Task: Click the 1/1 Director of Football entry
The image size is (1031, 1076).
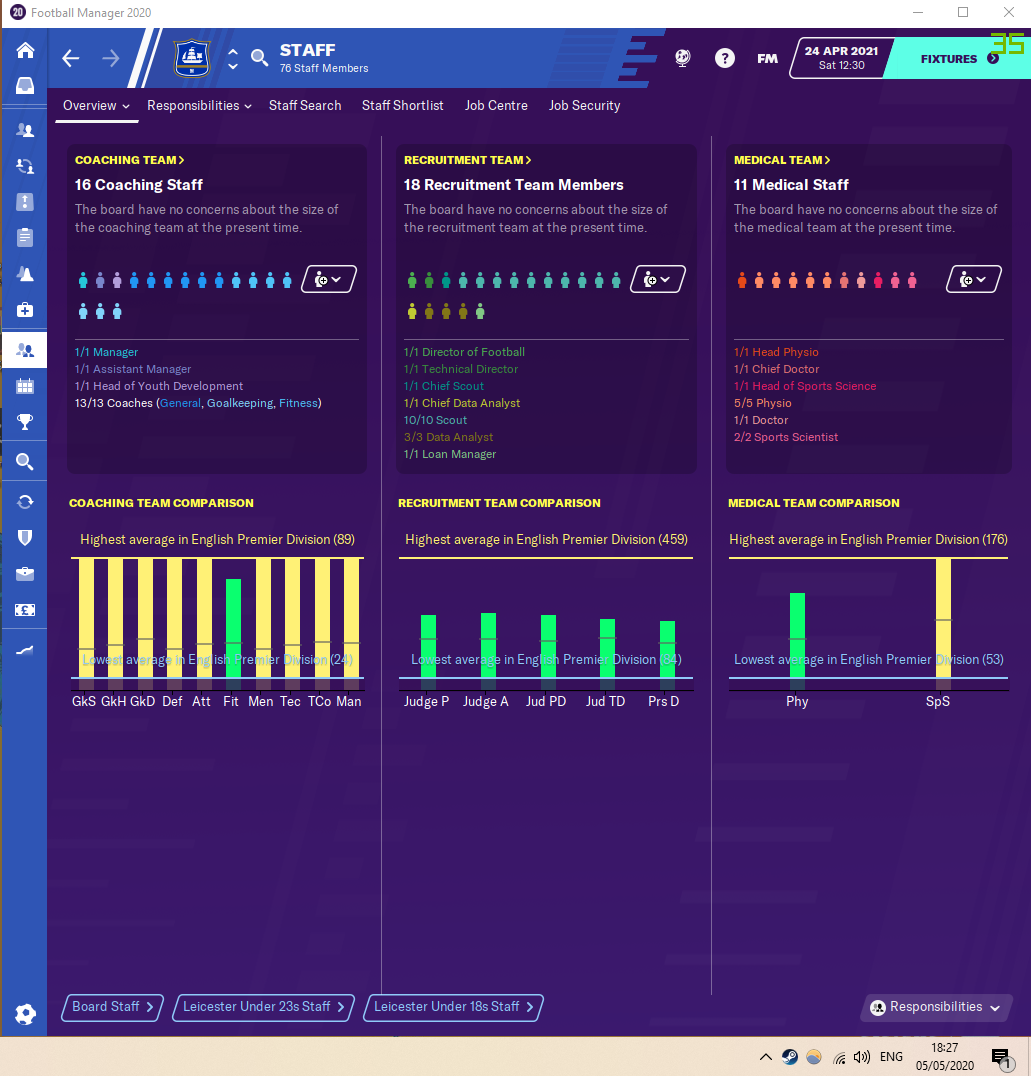Action: click(464, 352)
